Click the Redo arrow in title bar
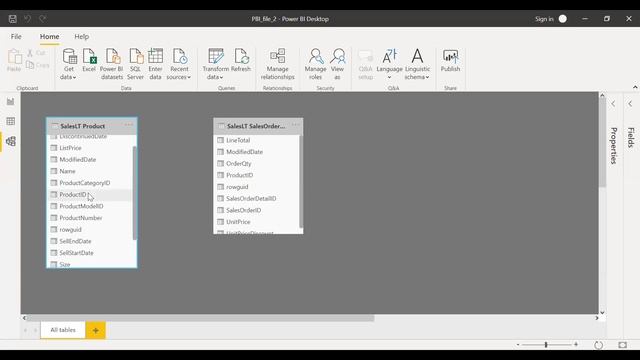 42,19
